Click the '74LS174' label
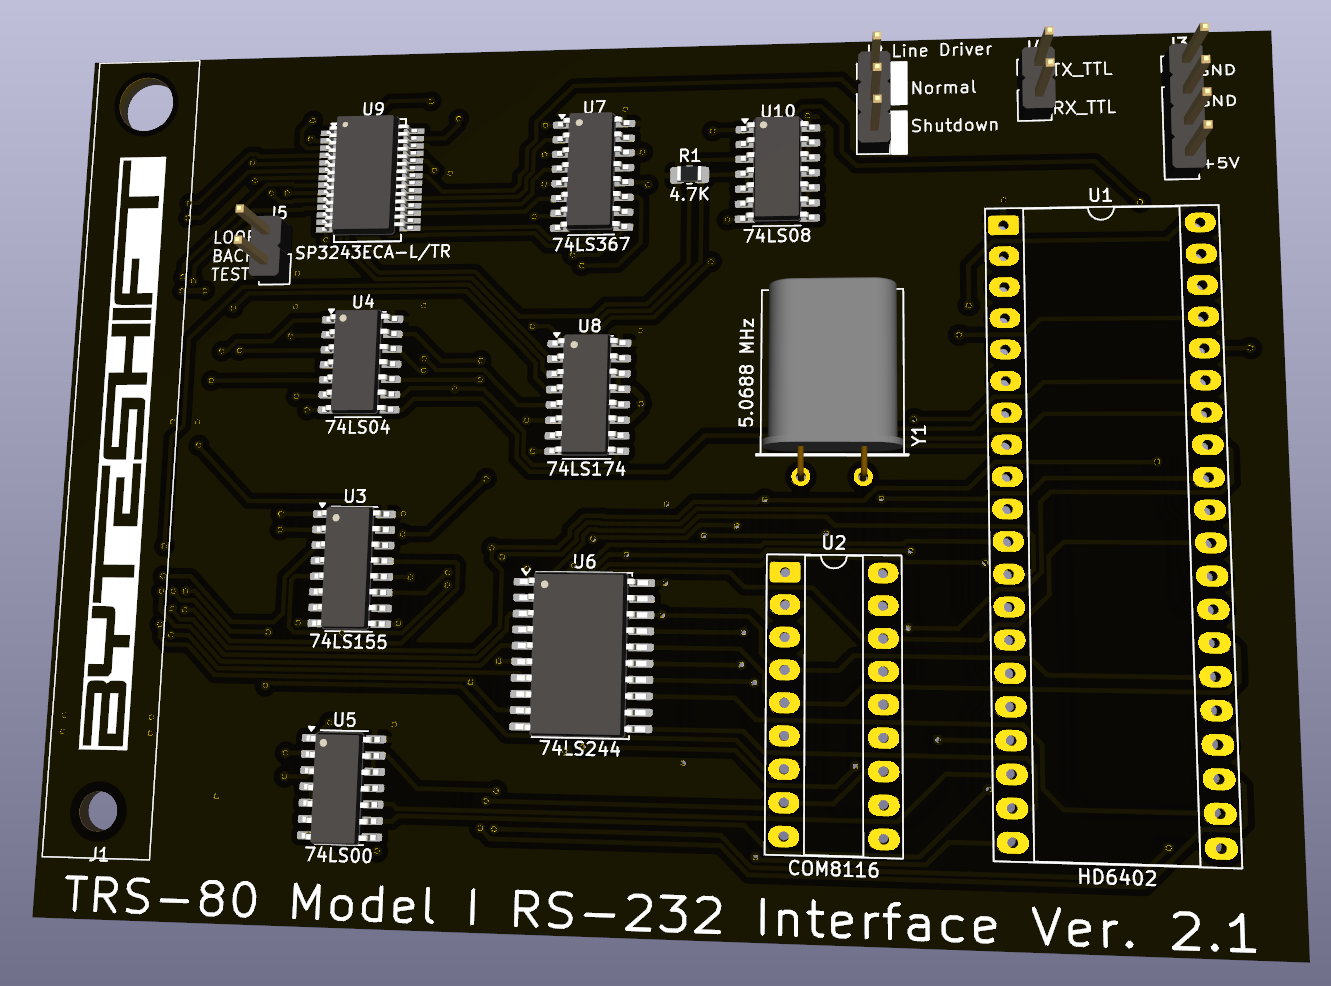Image resolution: width=1331 pixels, height=986 pixels. pyautogui.click(x=586, y=468)
